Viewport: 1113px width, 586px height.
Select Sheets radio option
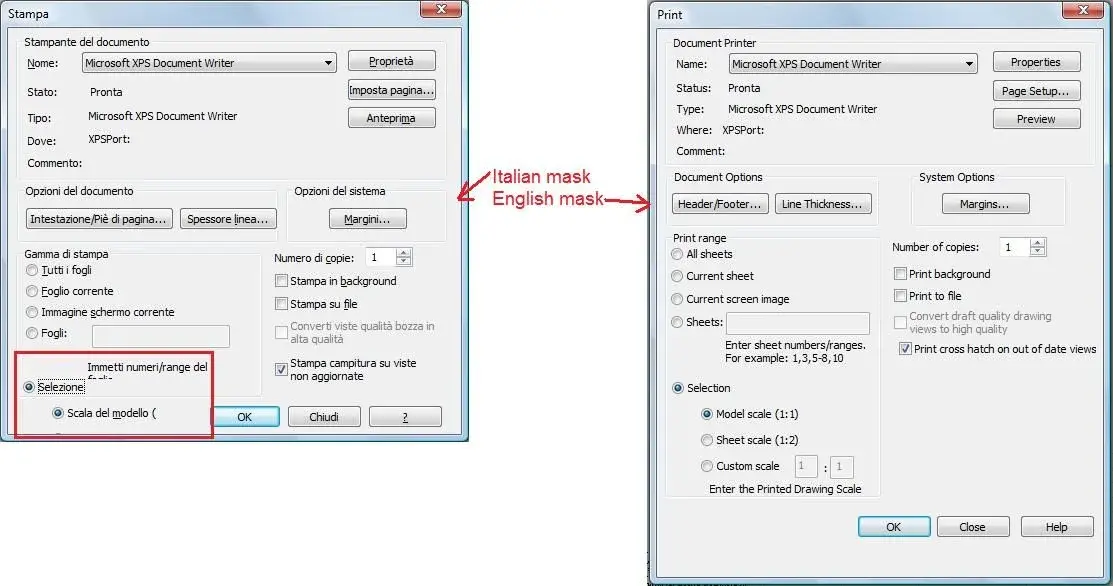(x=677, y=322)
